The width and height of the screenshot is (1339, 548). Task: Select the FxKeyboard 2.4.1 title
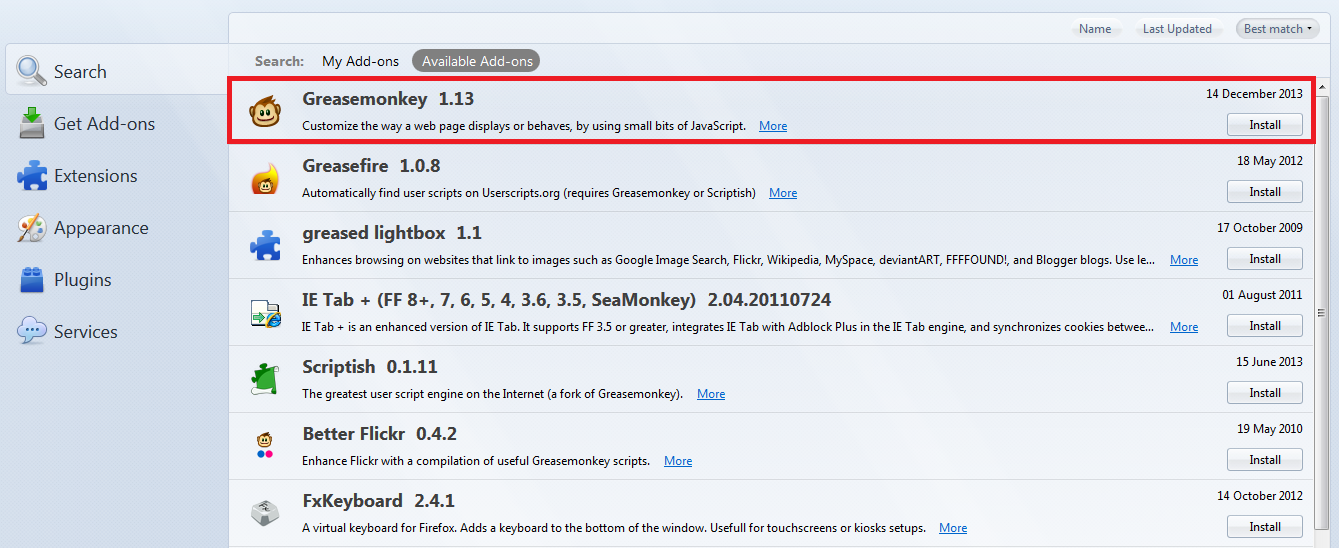[x=380, y=501]
